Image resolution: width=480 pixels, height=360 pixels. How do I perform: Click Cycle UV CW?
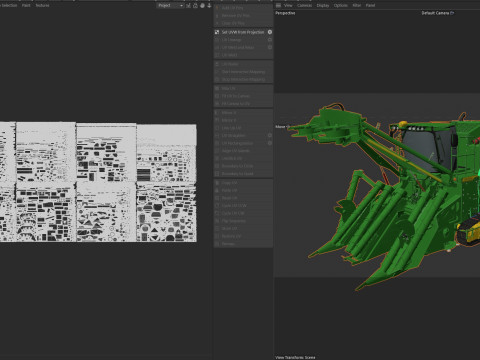[243, 213]
